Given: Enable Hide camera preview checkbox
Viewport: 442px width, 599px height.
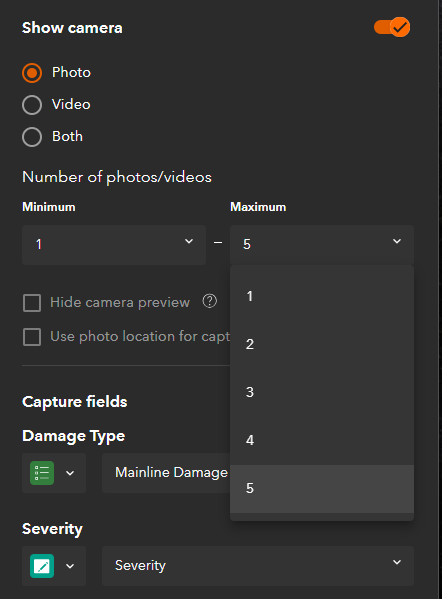Looking at the screenshot, I should tap(32, 303).
